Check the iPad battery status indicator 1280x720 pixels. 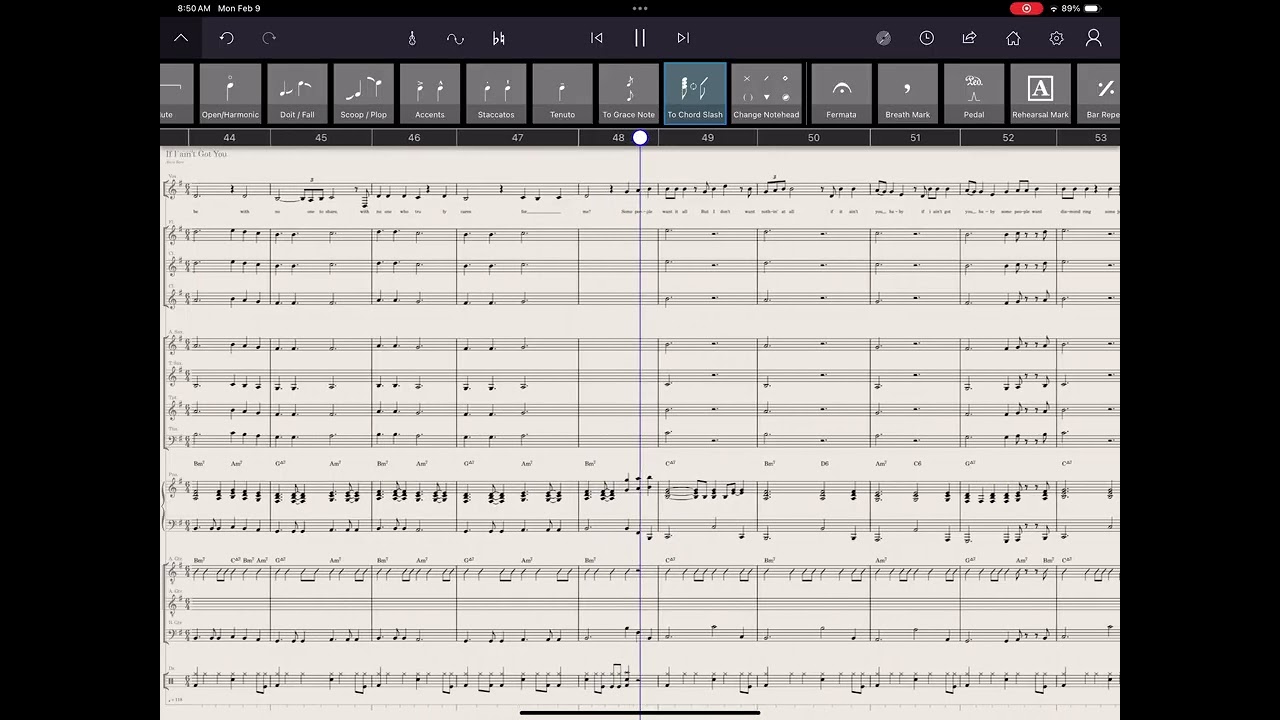(x=1092, y=8)
